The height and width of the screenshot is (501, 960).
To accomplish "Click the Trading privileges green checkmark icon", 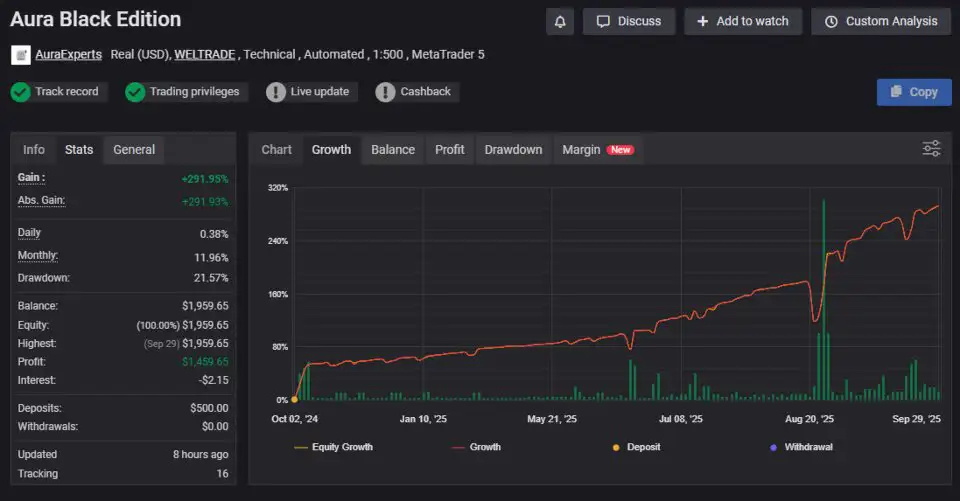I will pyautogui.click(x=135, y=92).
